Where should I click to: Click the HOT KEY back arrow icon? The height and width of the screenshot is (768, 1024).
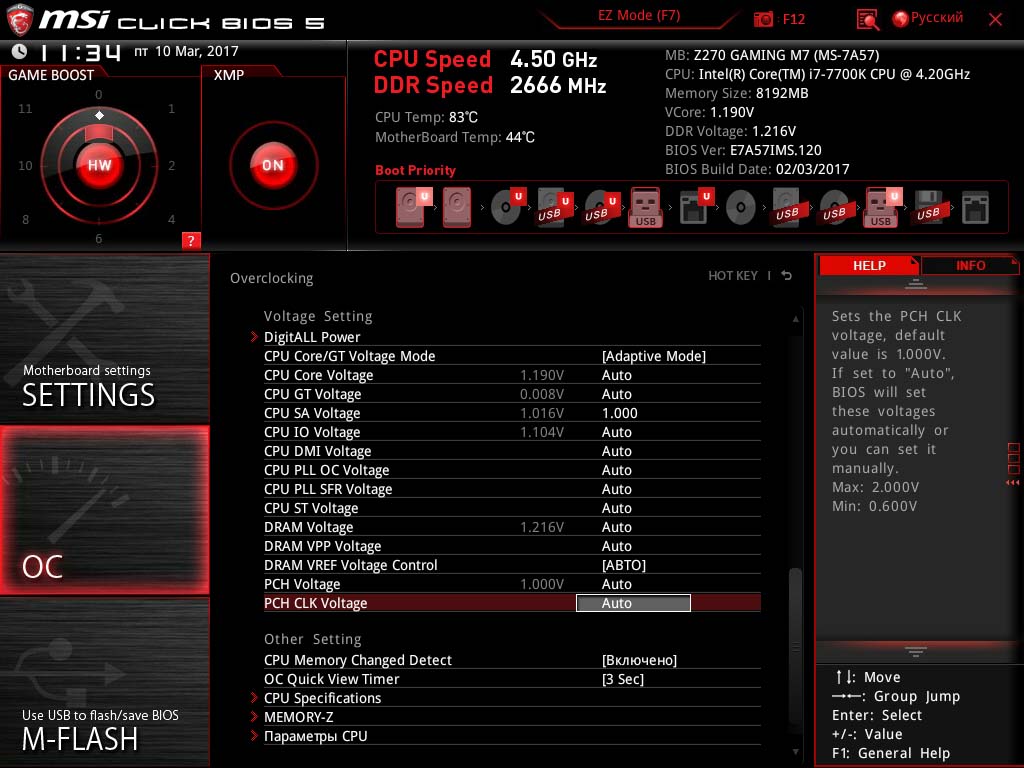pos(787,276)
